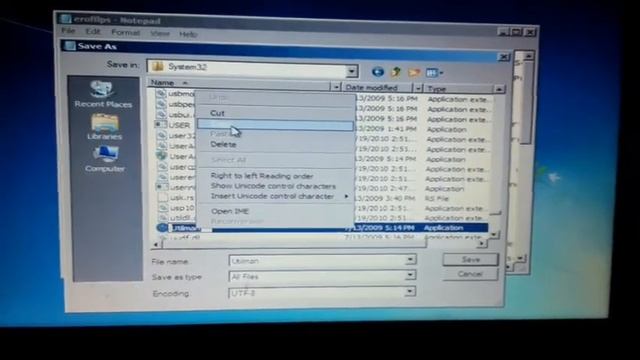640x360 pixels.
Task: Click the file list scroll up arrow
Action: click(x=499, y=89)
